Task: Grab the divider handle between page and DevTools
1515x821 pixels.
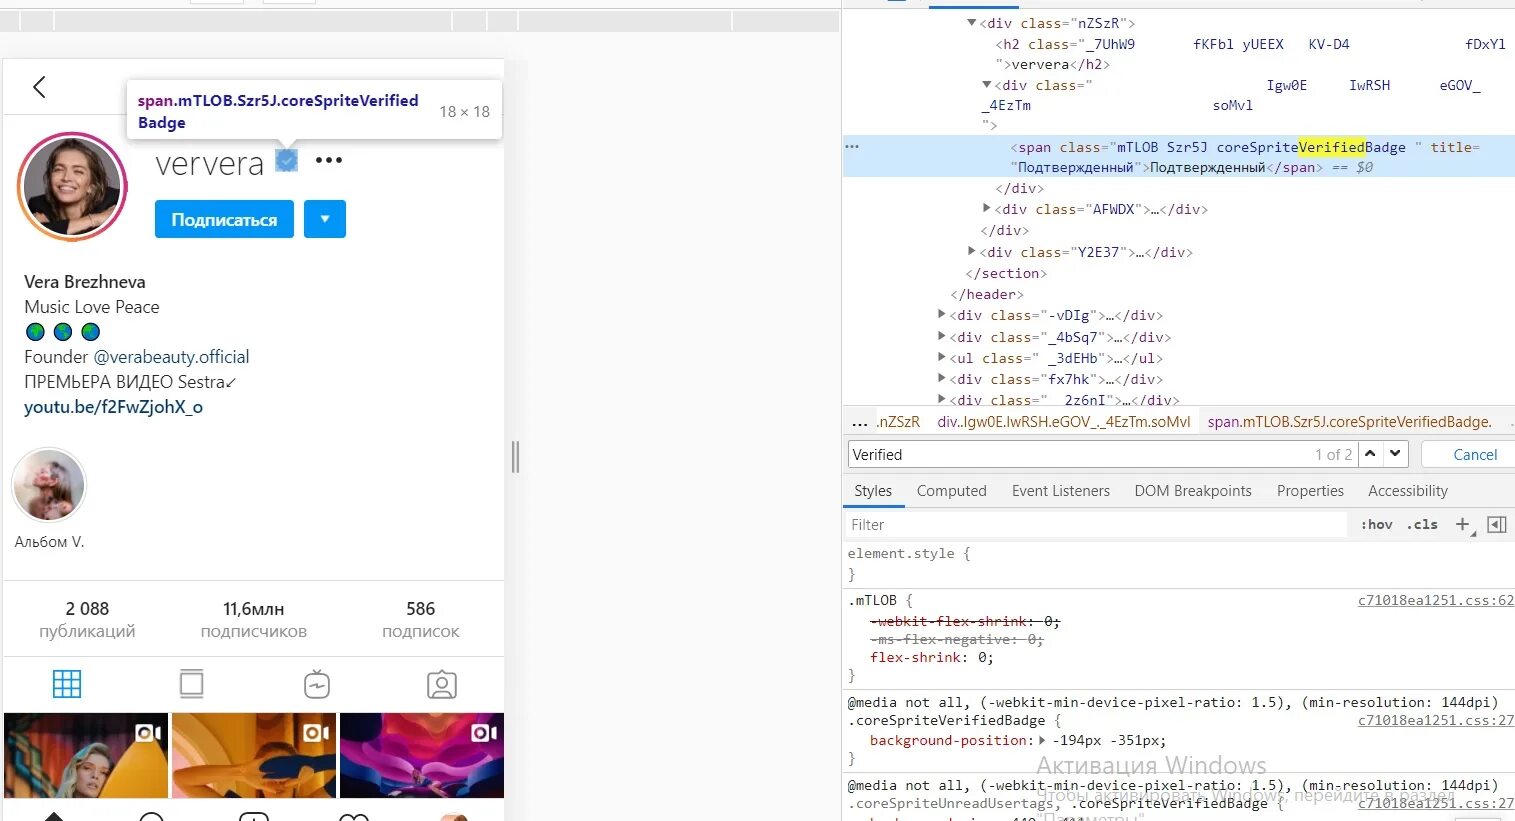Action: point(515,457)
